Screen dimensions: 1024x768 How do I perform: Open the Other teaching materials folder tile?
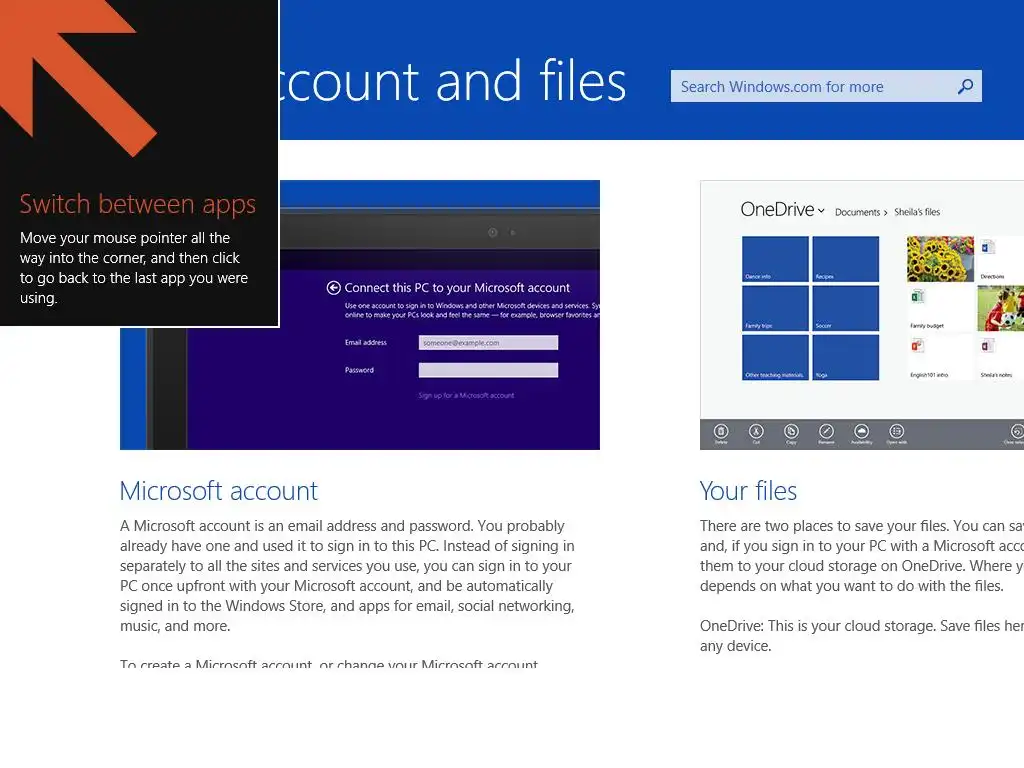pyautogui.click(x=775, y=358)
